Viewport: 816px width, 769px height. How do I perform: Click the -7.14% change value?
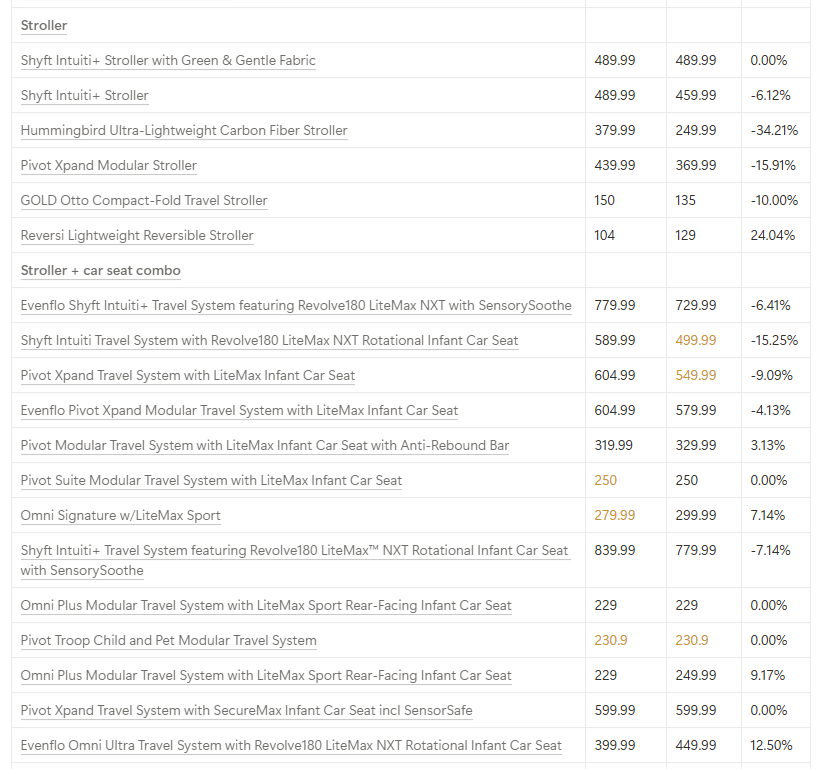(x=770, y=550)
